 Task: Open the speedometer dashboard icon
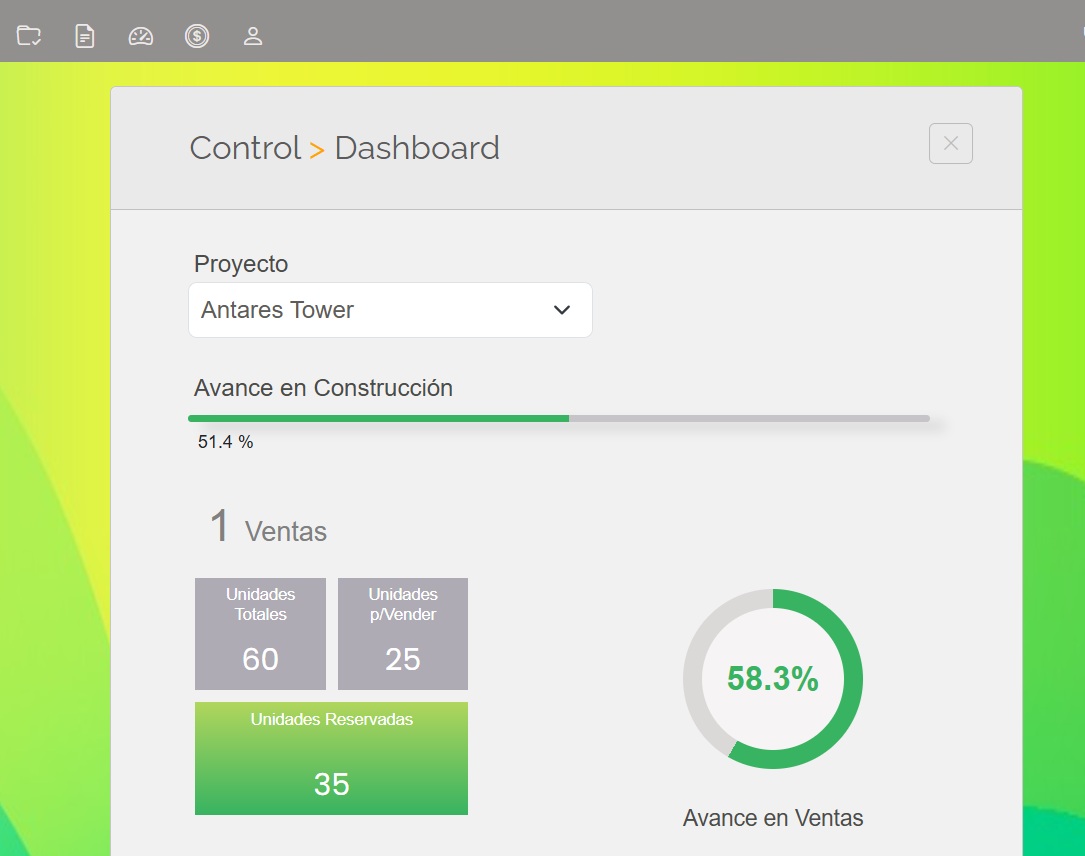[x=141, y=36]
